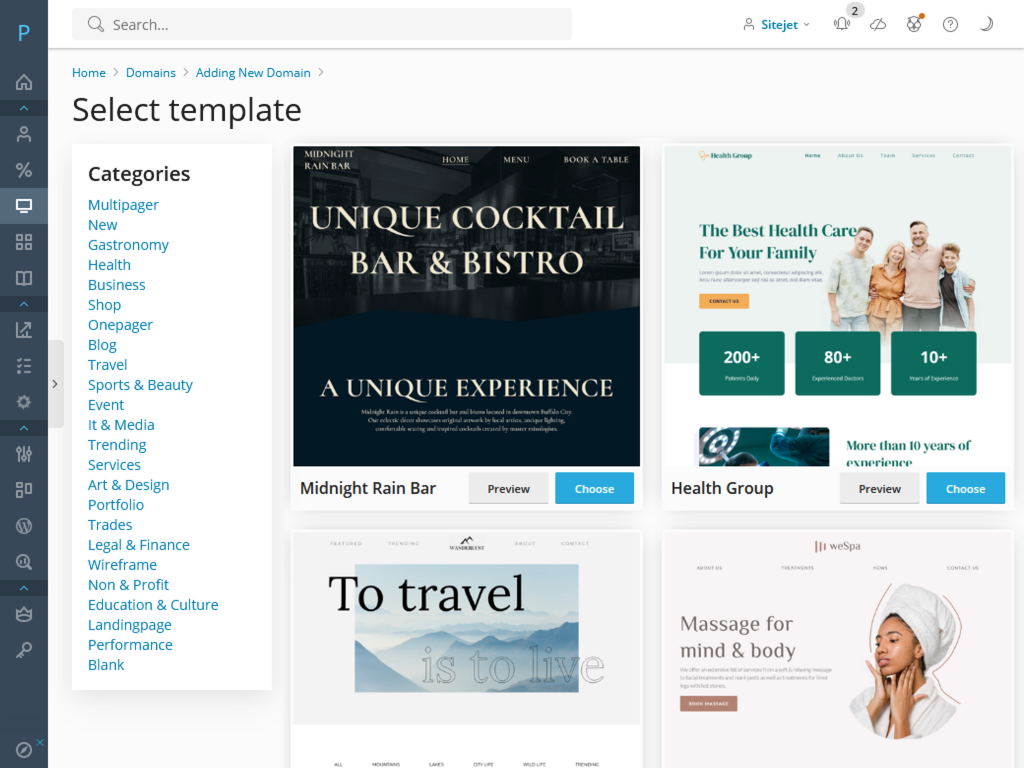Toggle dark mode with the moon icon
The height and width of the screenshot is (768, 1024).
(985, 24)
